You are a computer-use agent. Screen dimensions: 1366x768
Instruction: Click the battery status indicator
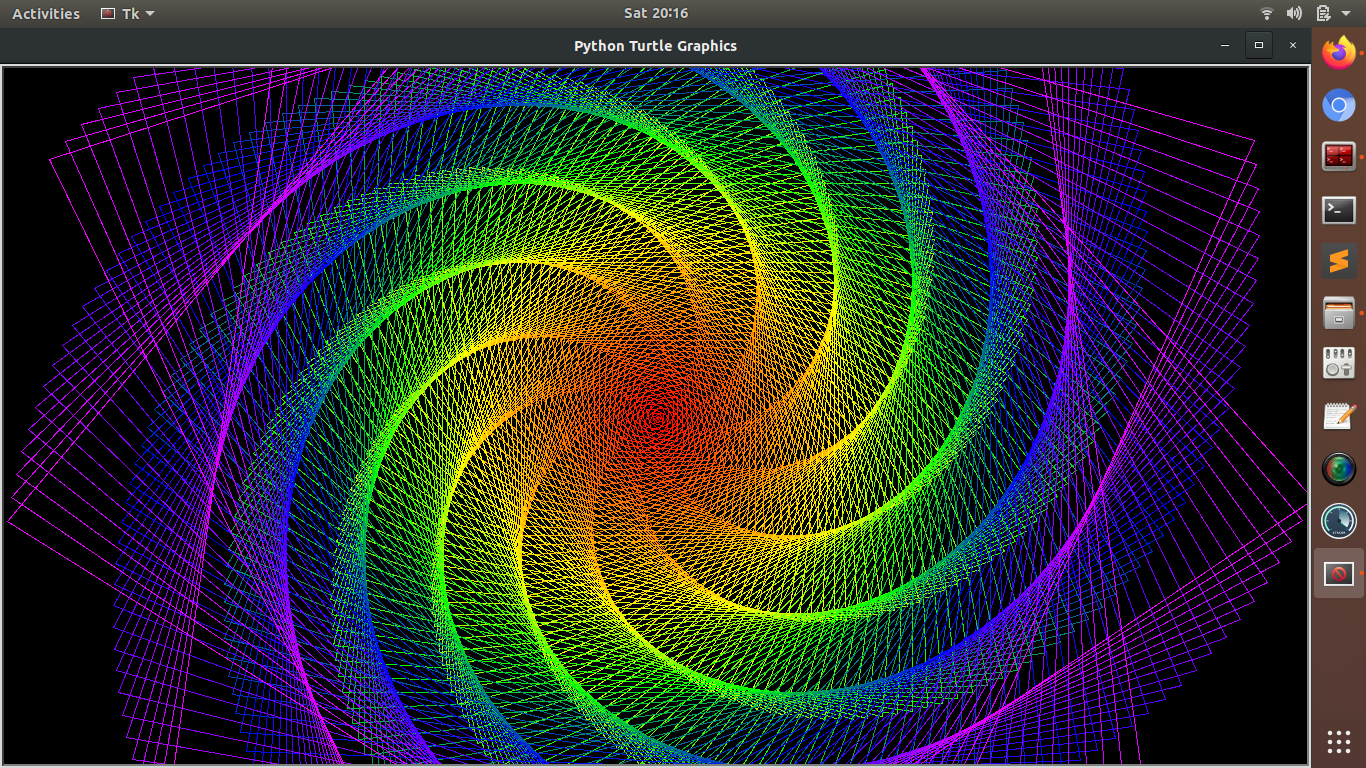point(1323,13)
